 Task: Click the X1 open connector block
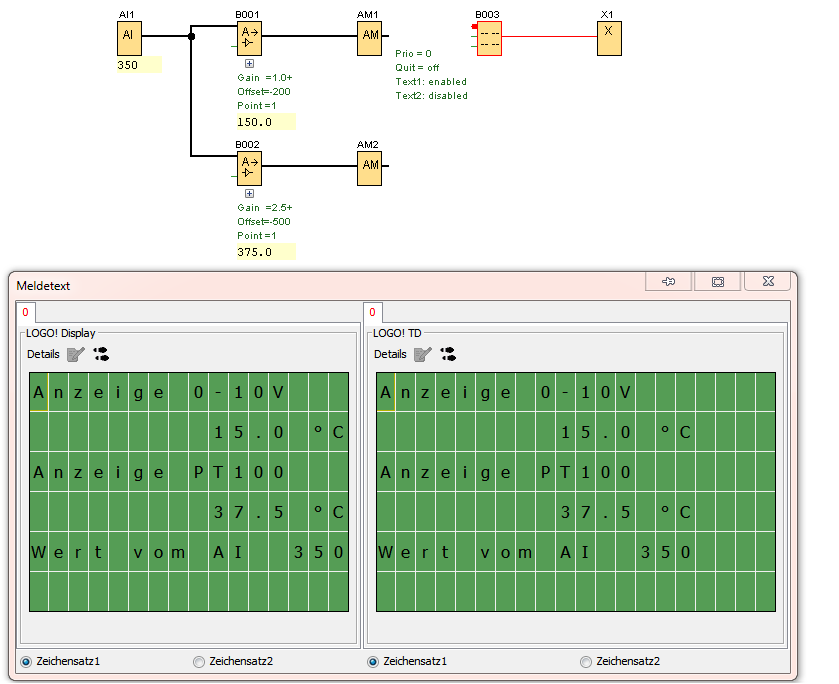tap(608, 37)
